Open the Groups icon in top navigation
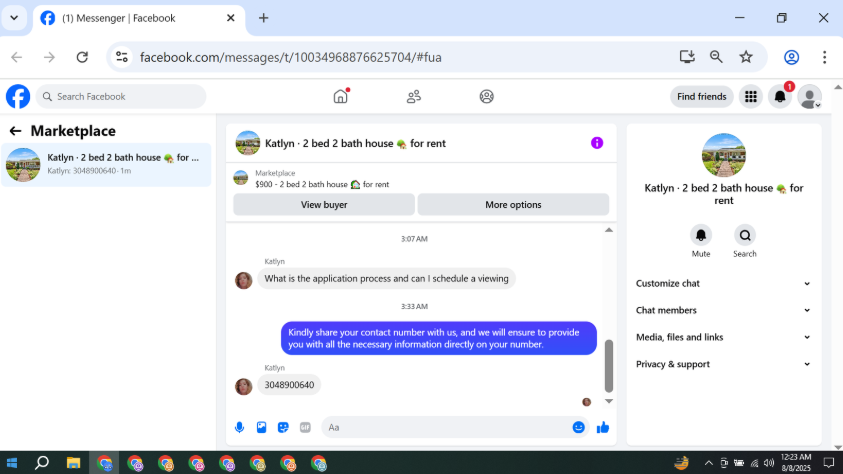This screenshot has height=474, width=843. 487,97
